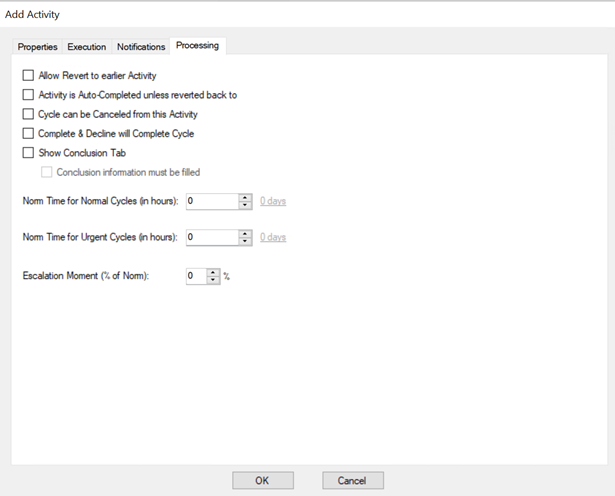The image size is (615, 496).
Task: Check Activity is Auto-Completed option
Action: (28, 95)
